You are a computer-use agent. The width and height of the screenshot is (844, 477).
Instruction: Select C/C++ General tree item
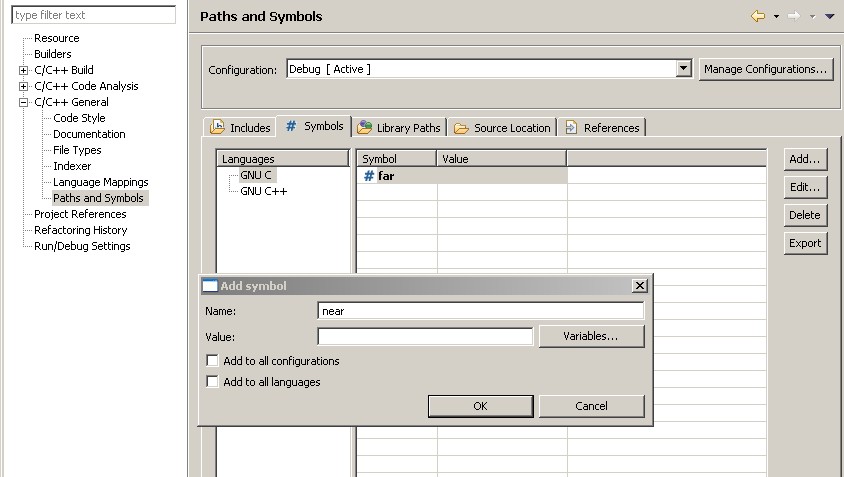pyautogui.click(x=71, y=102)
